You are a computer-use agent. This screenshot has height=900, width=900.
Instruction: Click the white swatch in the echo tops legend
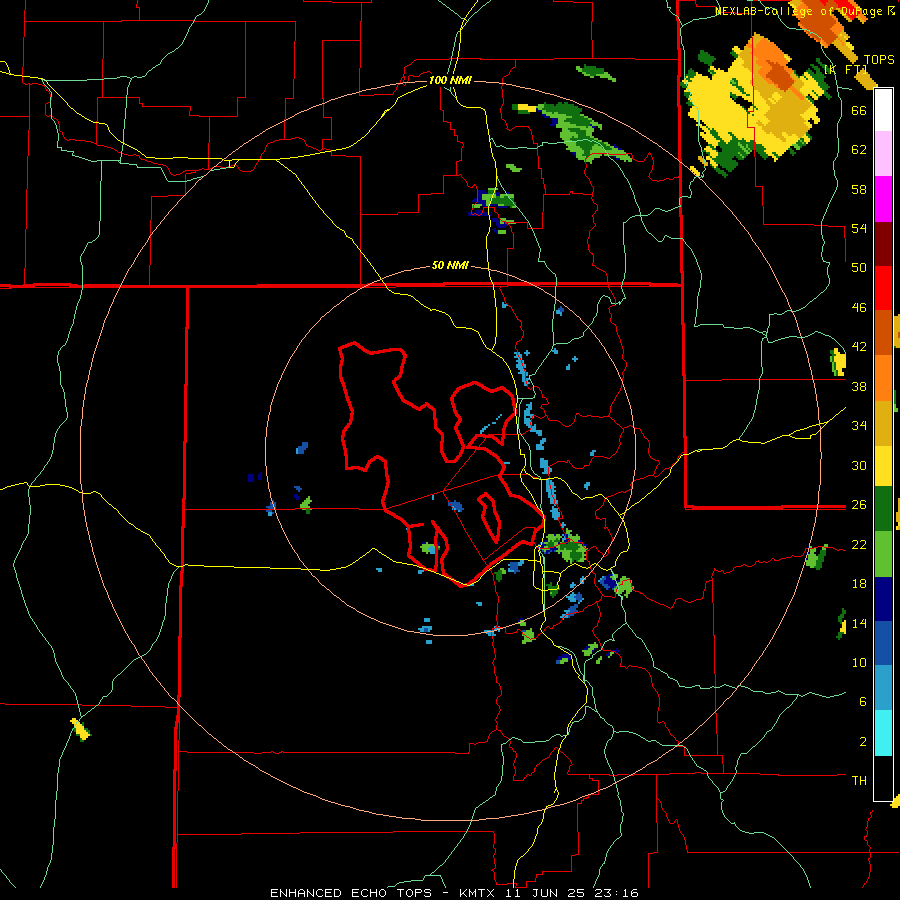883,110
